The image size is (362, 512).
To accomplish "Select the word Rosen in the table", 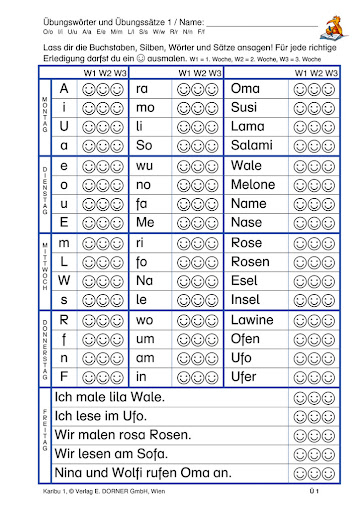I will [250, 262].
